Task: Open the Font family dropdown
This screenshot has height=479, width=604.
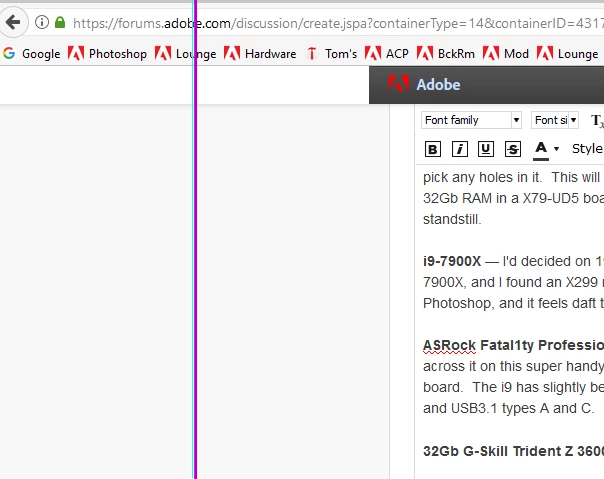Action: point(471,120)
